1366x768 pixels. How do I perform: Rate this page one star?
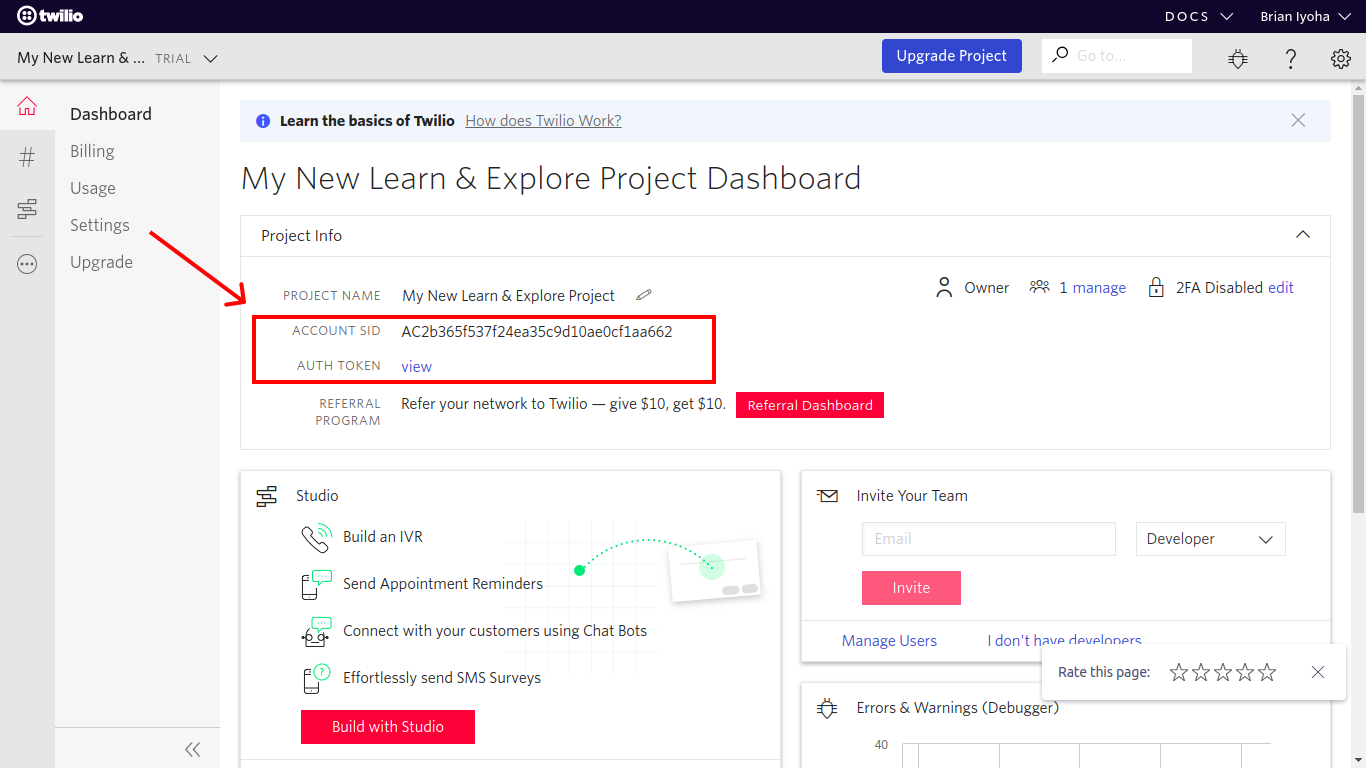(1179, 672)
